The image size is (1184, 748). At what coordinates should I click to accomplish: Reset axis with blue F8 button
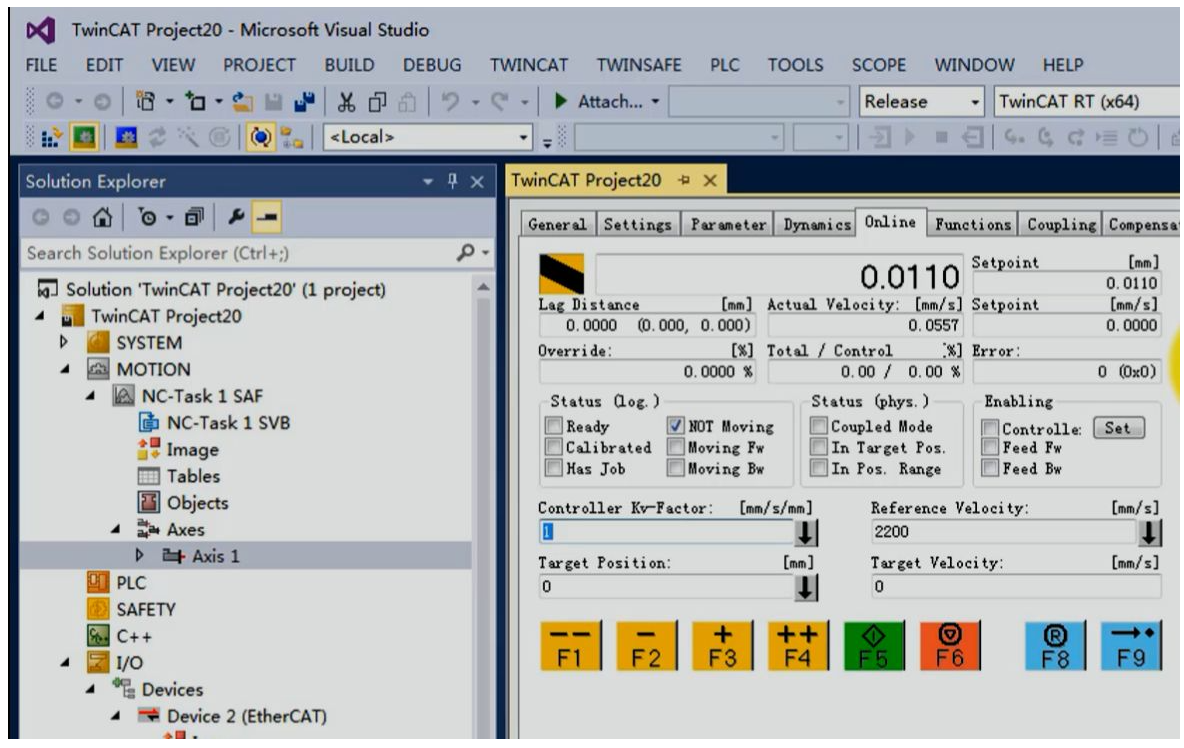coord(1055,646)
